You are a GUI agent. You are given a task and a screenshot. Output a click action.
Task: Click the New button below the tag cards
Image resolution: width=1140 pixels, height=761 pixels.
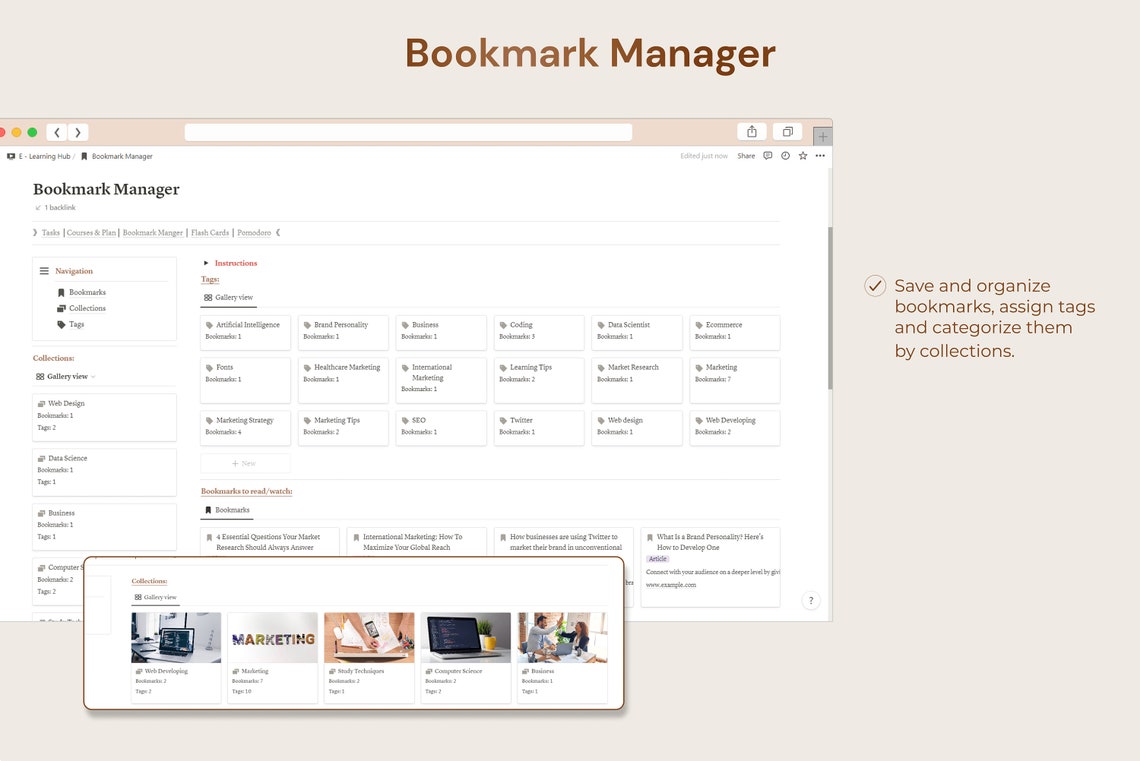click(245, 462)
